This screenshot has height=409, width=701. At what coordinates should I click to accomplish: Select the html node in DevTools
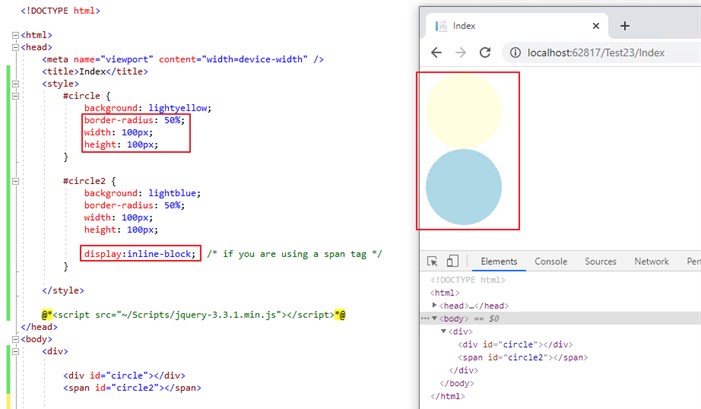coord(445,293)
